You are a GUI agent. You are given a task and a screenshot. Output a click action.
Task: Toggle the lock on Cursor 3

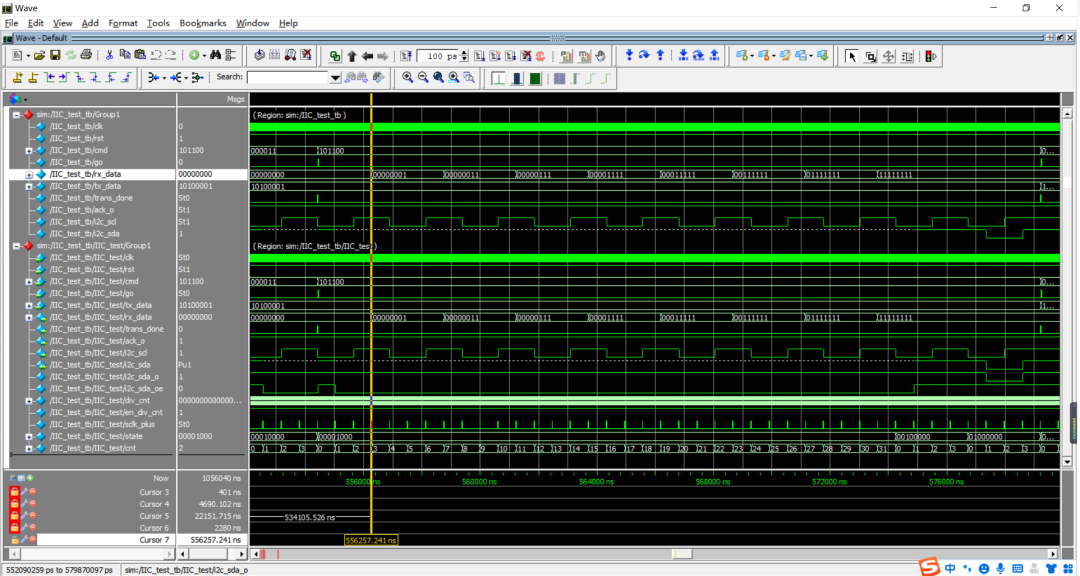coord(14,492)
